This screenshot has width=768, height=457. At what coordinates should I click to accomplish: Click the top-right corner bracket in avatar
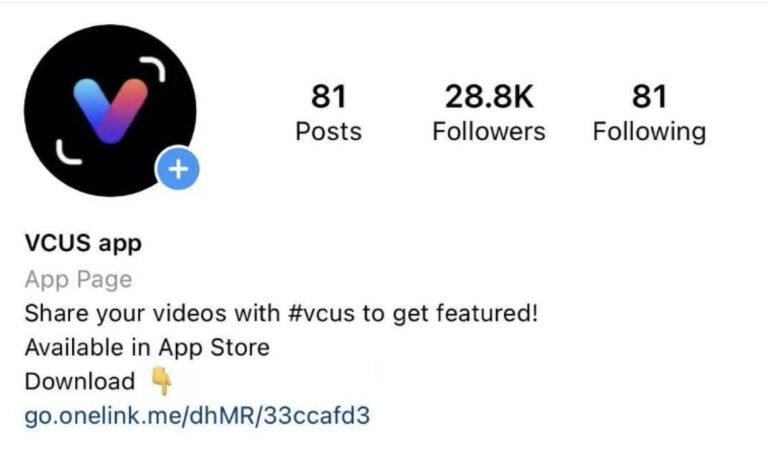[152, 68]
